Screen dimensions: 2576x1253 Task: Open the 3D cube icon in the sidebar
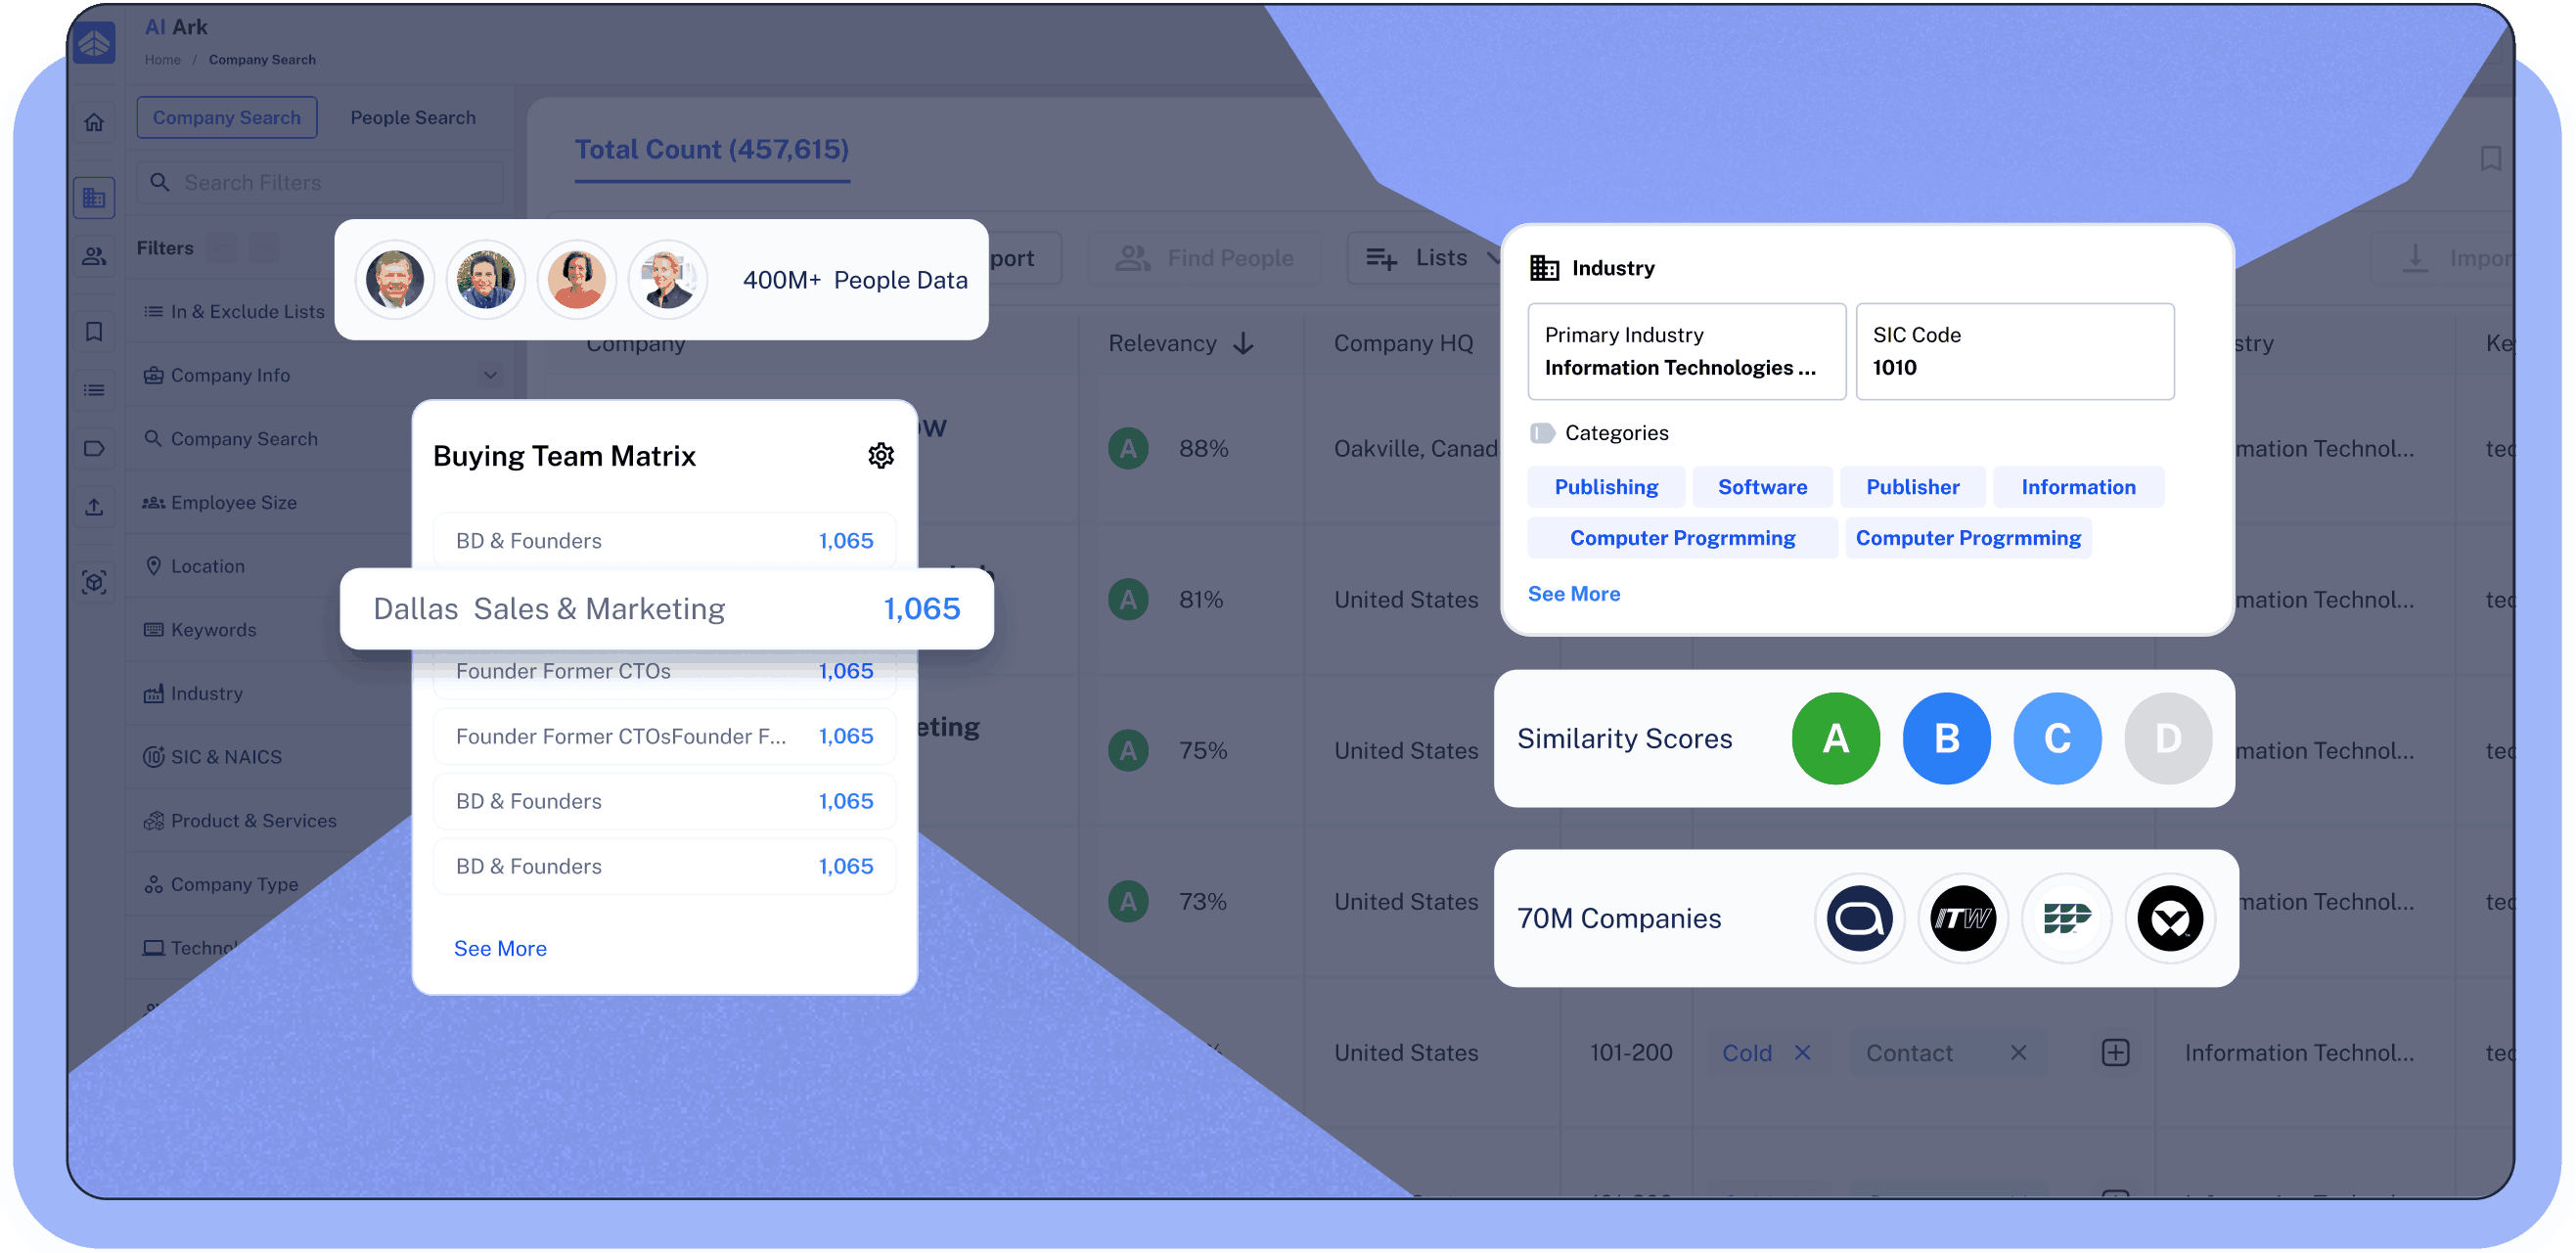tap(94, 581)
